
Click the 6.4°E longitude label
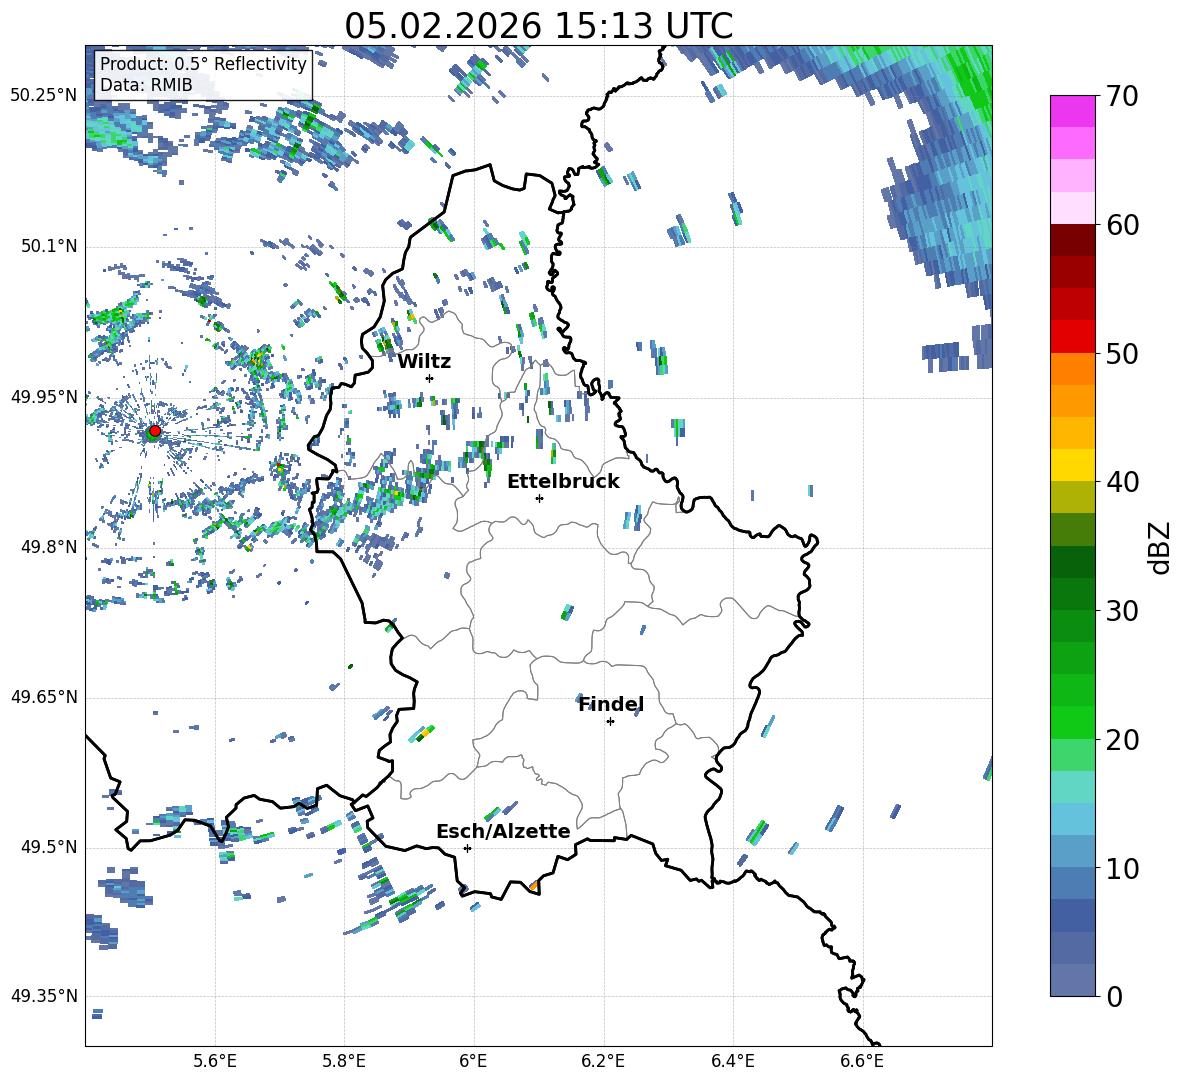[732, 1061]
